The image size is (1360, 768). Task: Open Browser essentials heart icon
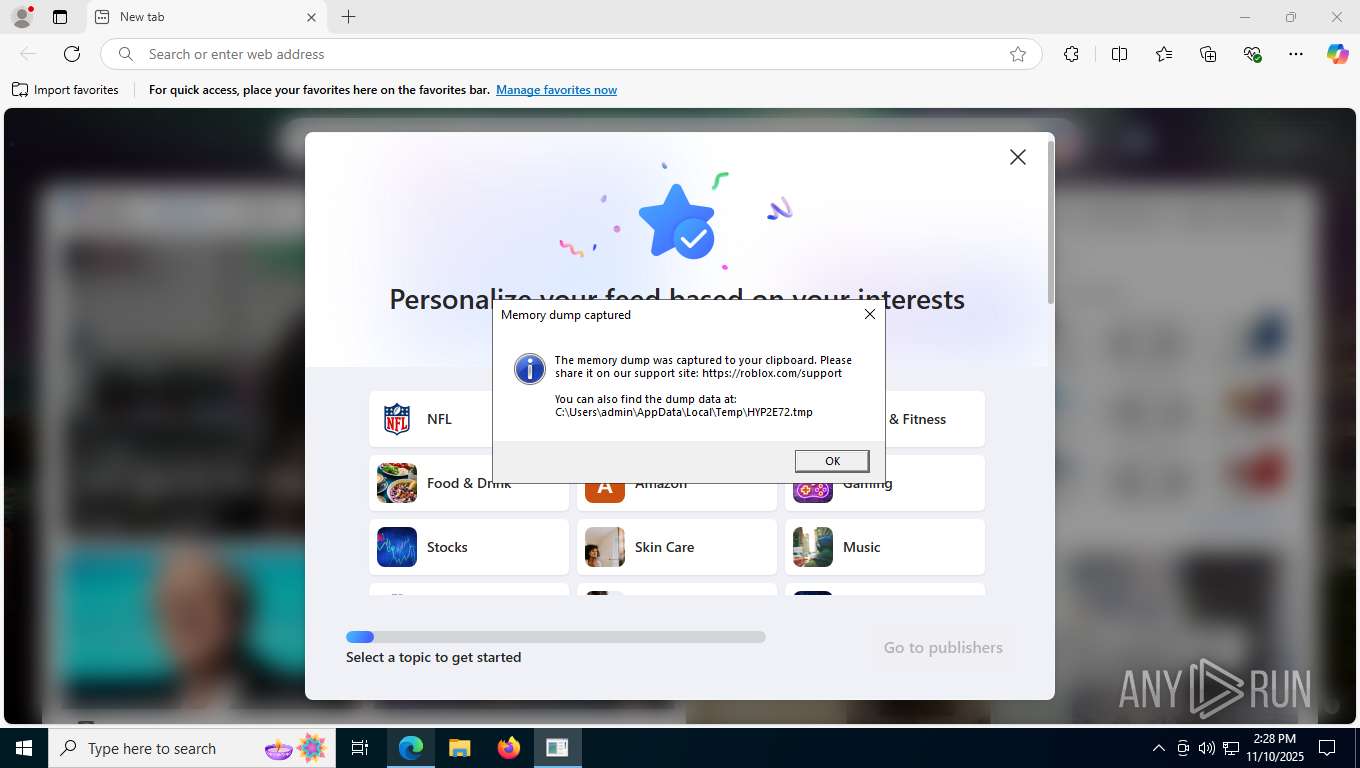tap(1252, 54)
